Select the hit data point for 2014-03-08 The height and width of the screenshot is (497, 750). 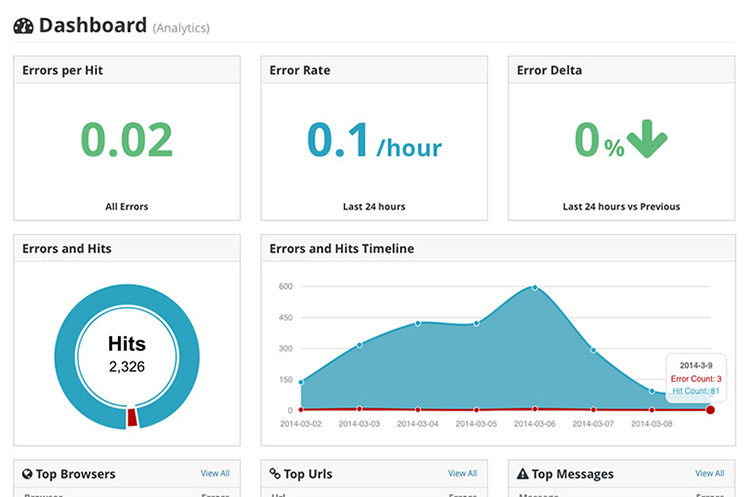(652, 391)
